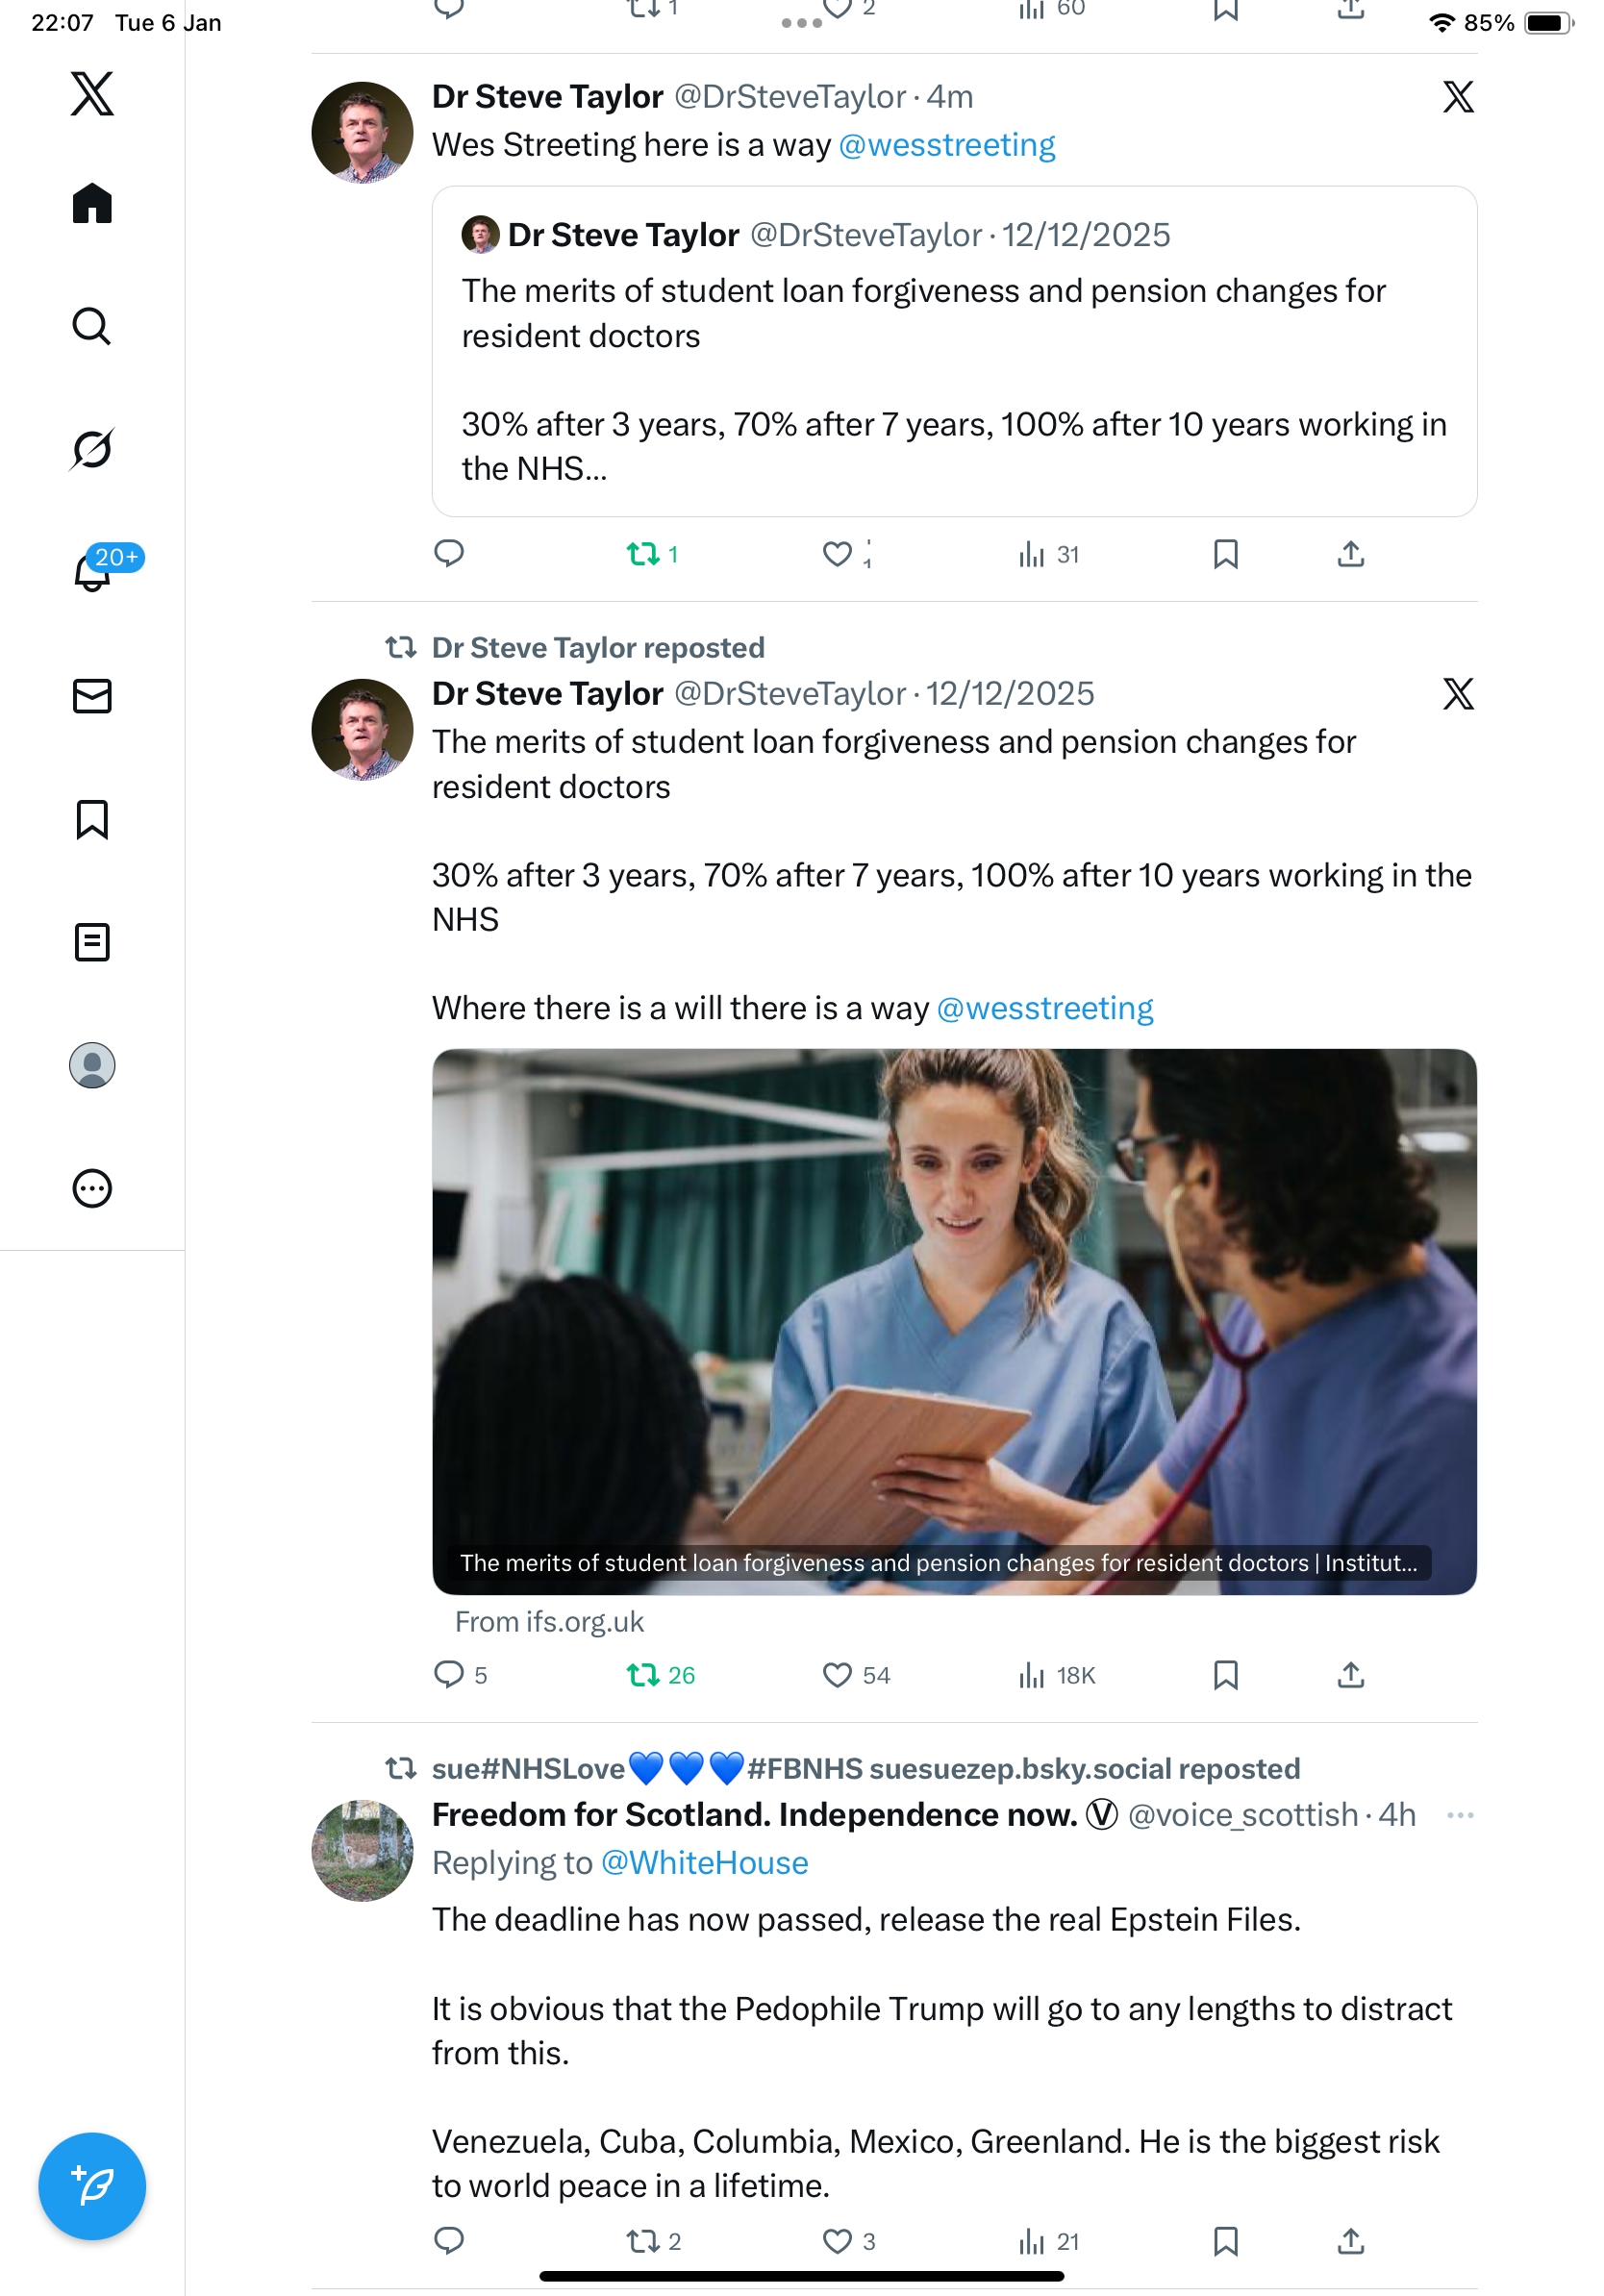This screenshot has height=2296, width=1604.
Task: Open the Grok icon in the sidebar
Action: click(x=91, y=449)
